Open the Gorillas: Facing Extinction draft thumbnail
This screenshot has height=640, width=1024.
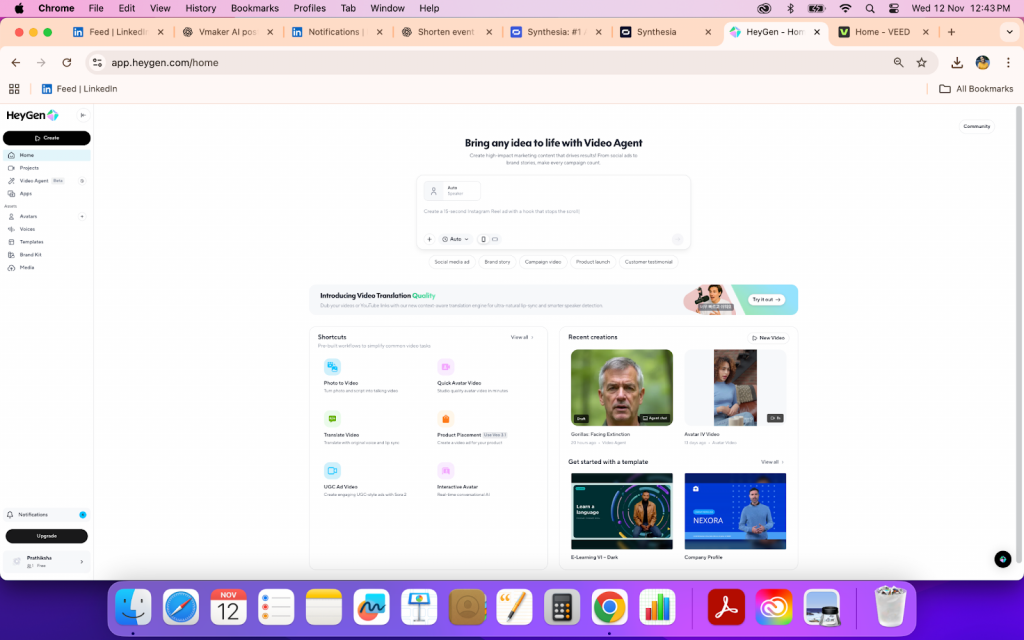coord(621,386)
